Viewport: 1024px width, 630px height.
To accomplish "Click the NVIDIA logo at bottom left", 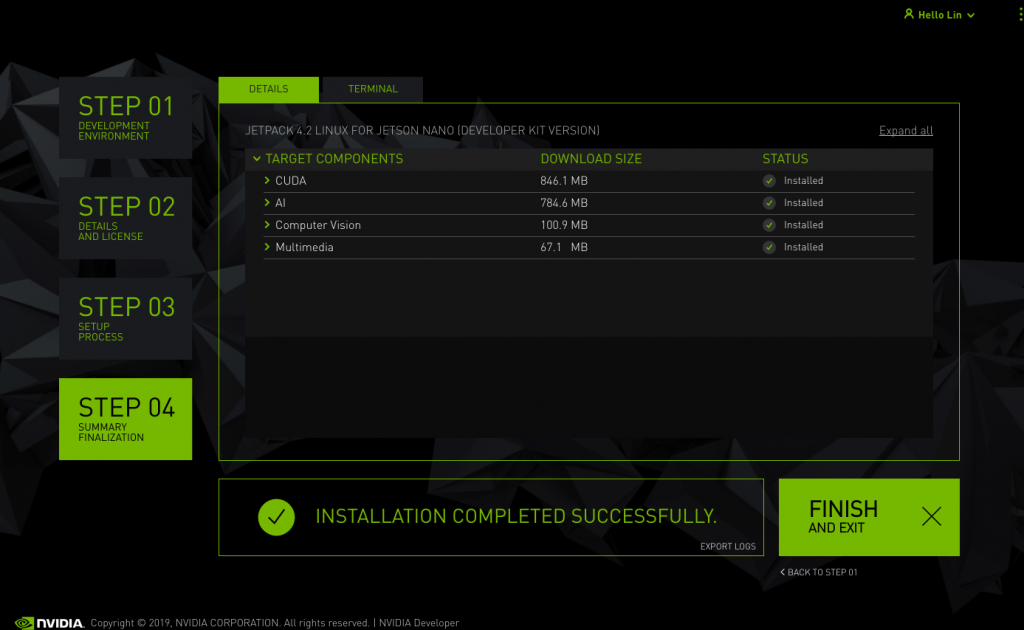I will (50, 623).
